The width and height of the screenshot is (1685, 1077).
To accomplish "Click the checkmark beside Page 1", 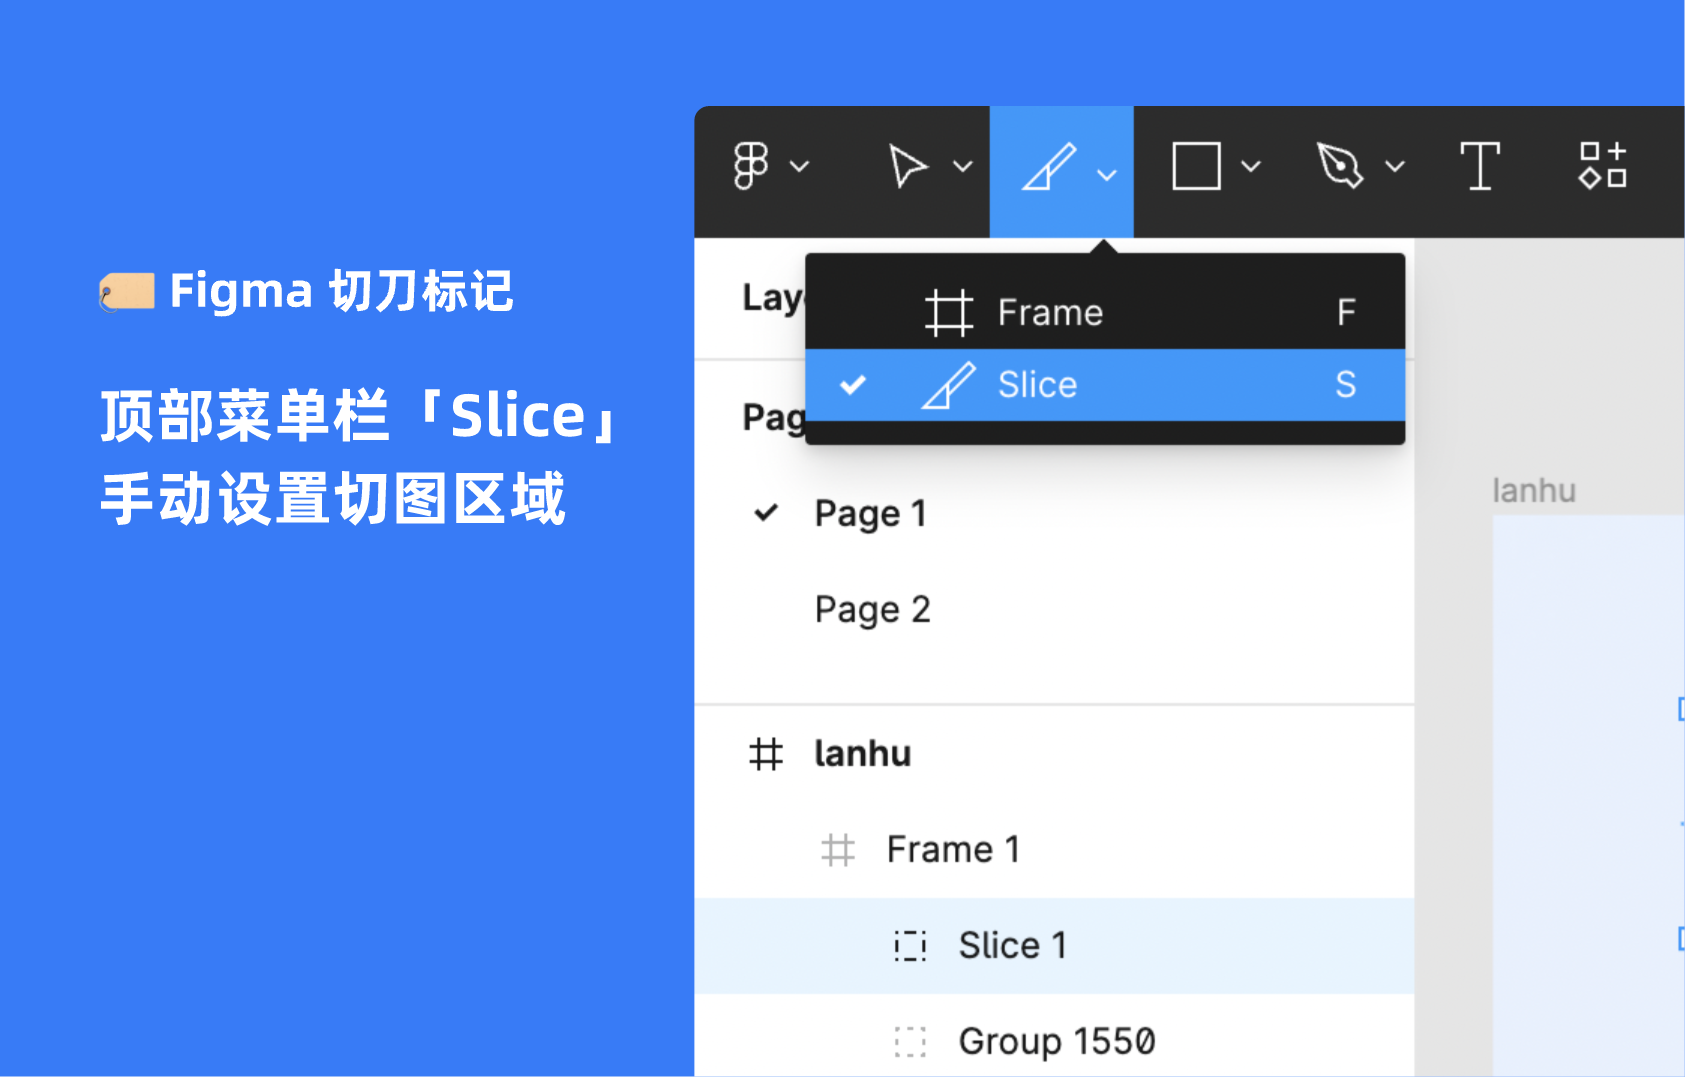I will (x=766, y=513).
